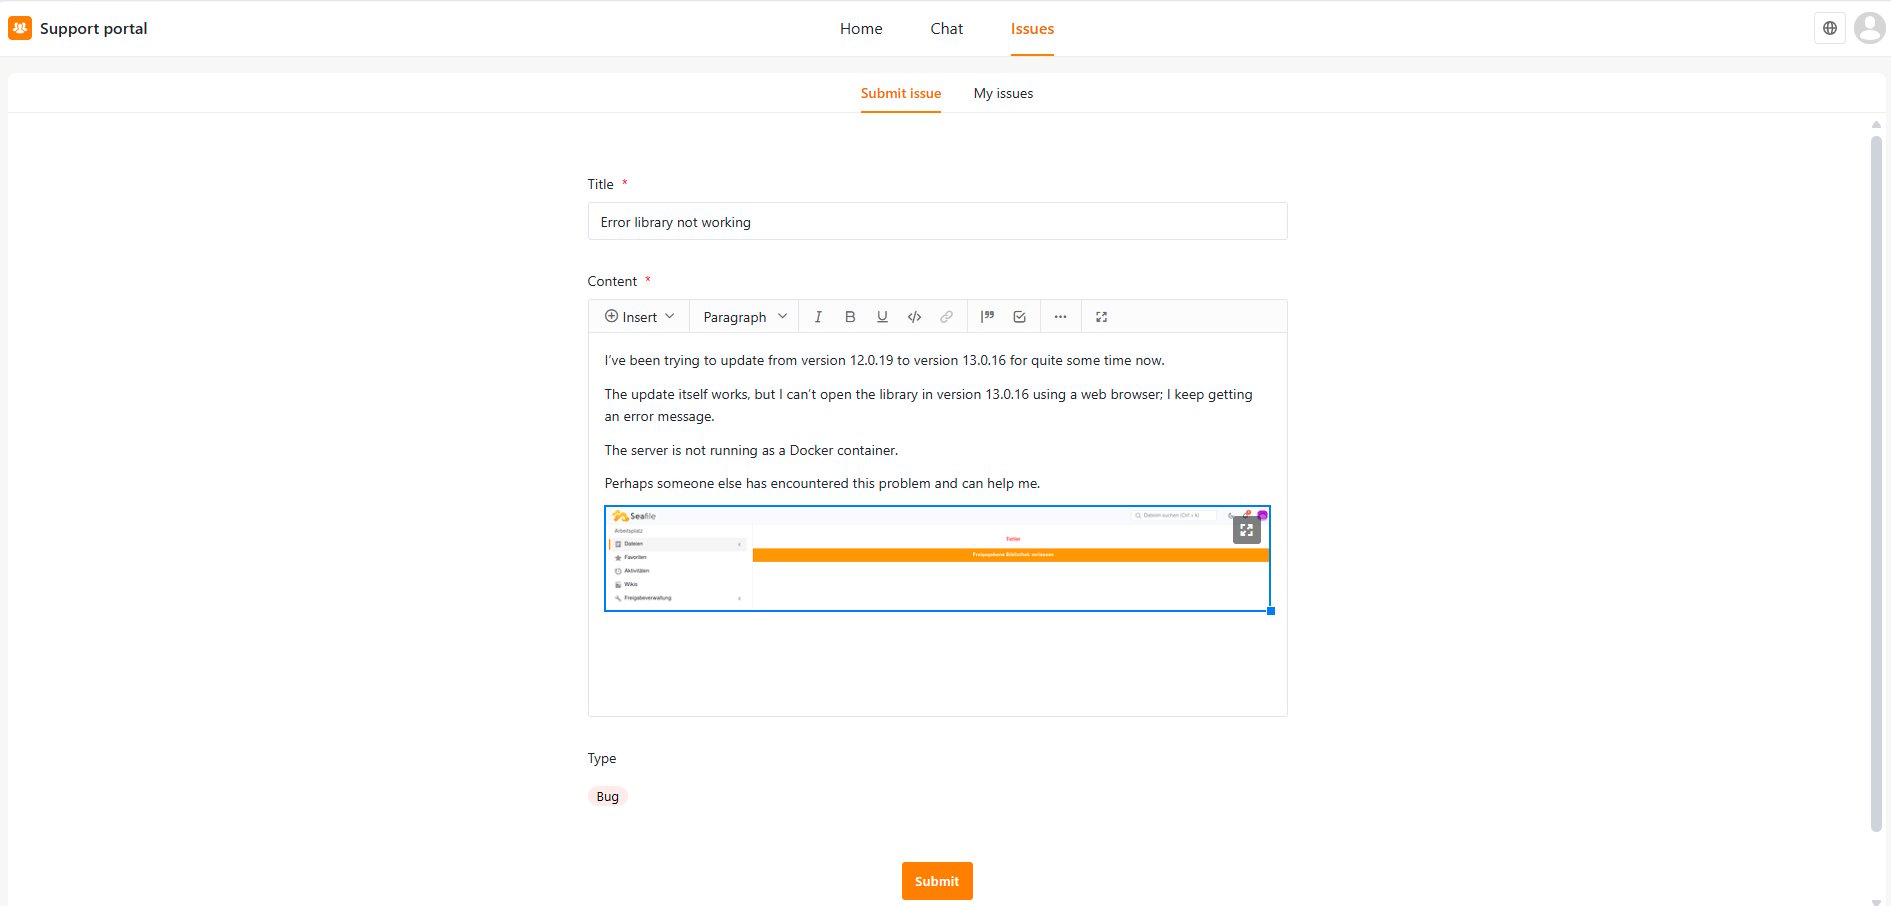Screen dimensions: 1891x906
Task: Open the language globe selector
Action: [1830, 28]
